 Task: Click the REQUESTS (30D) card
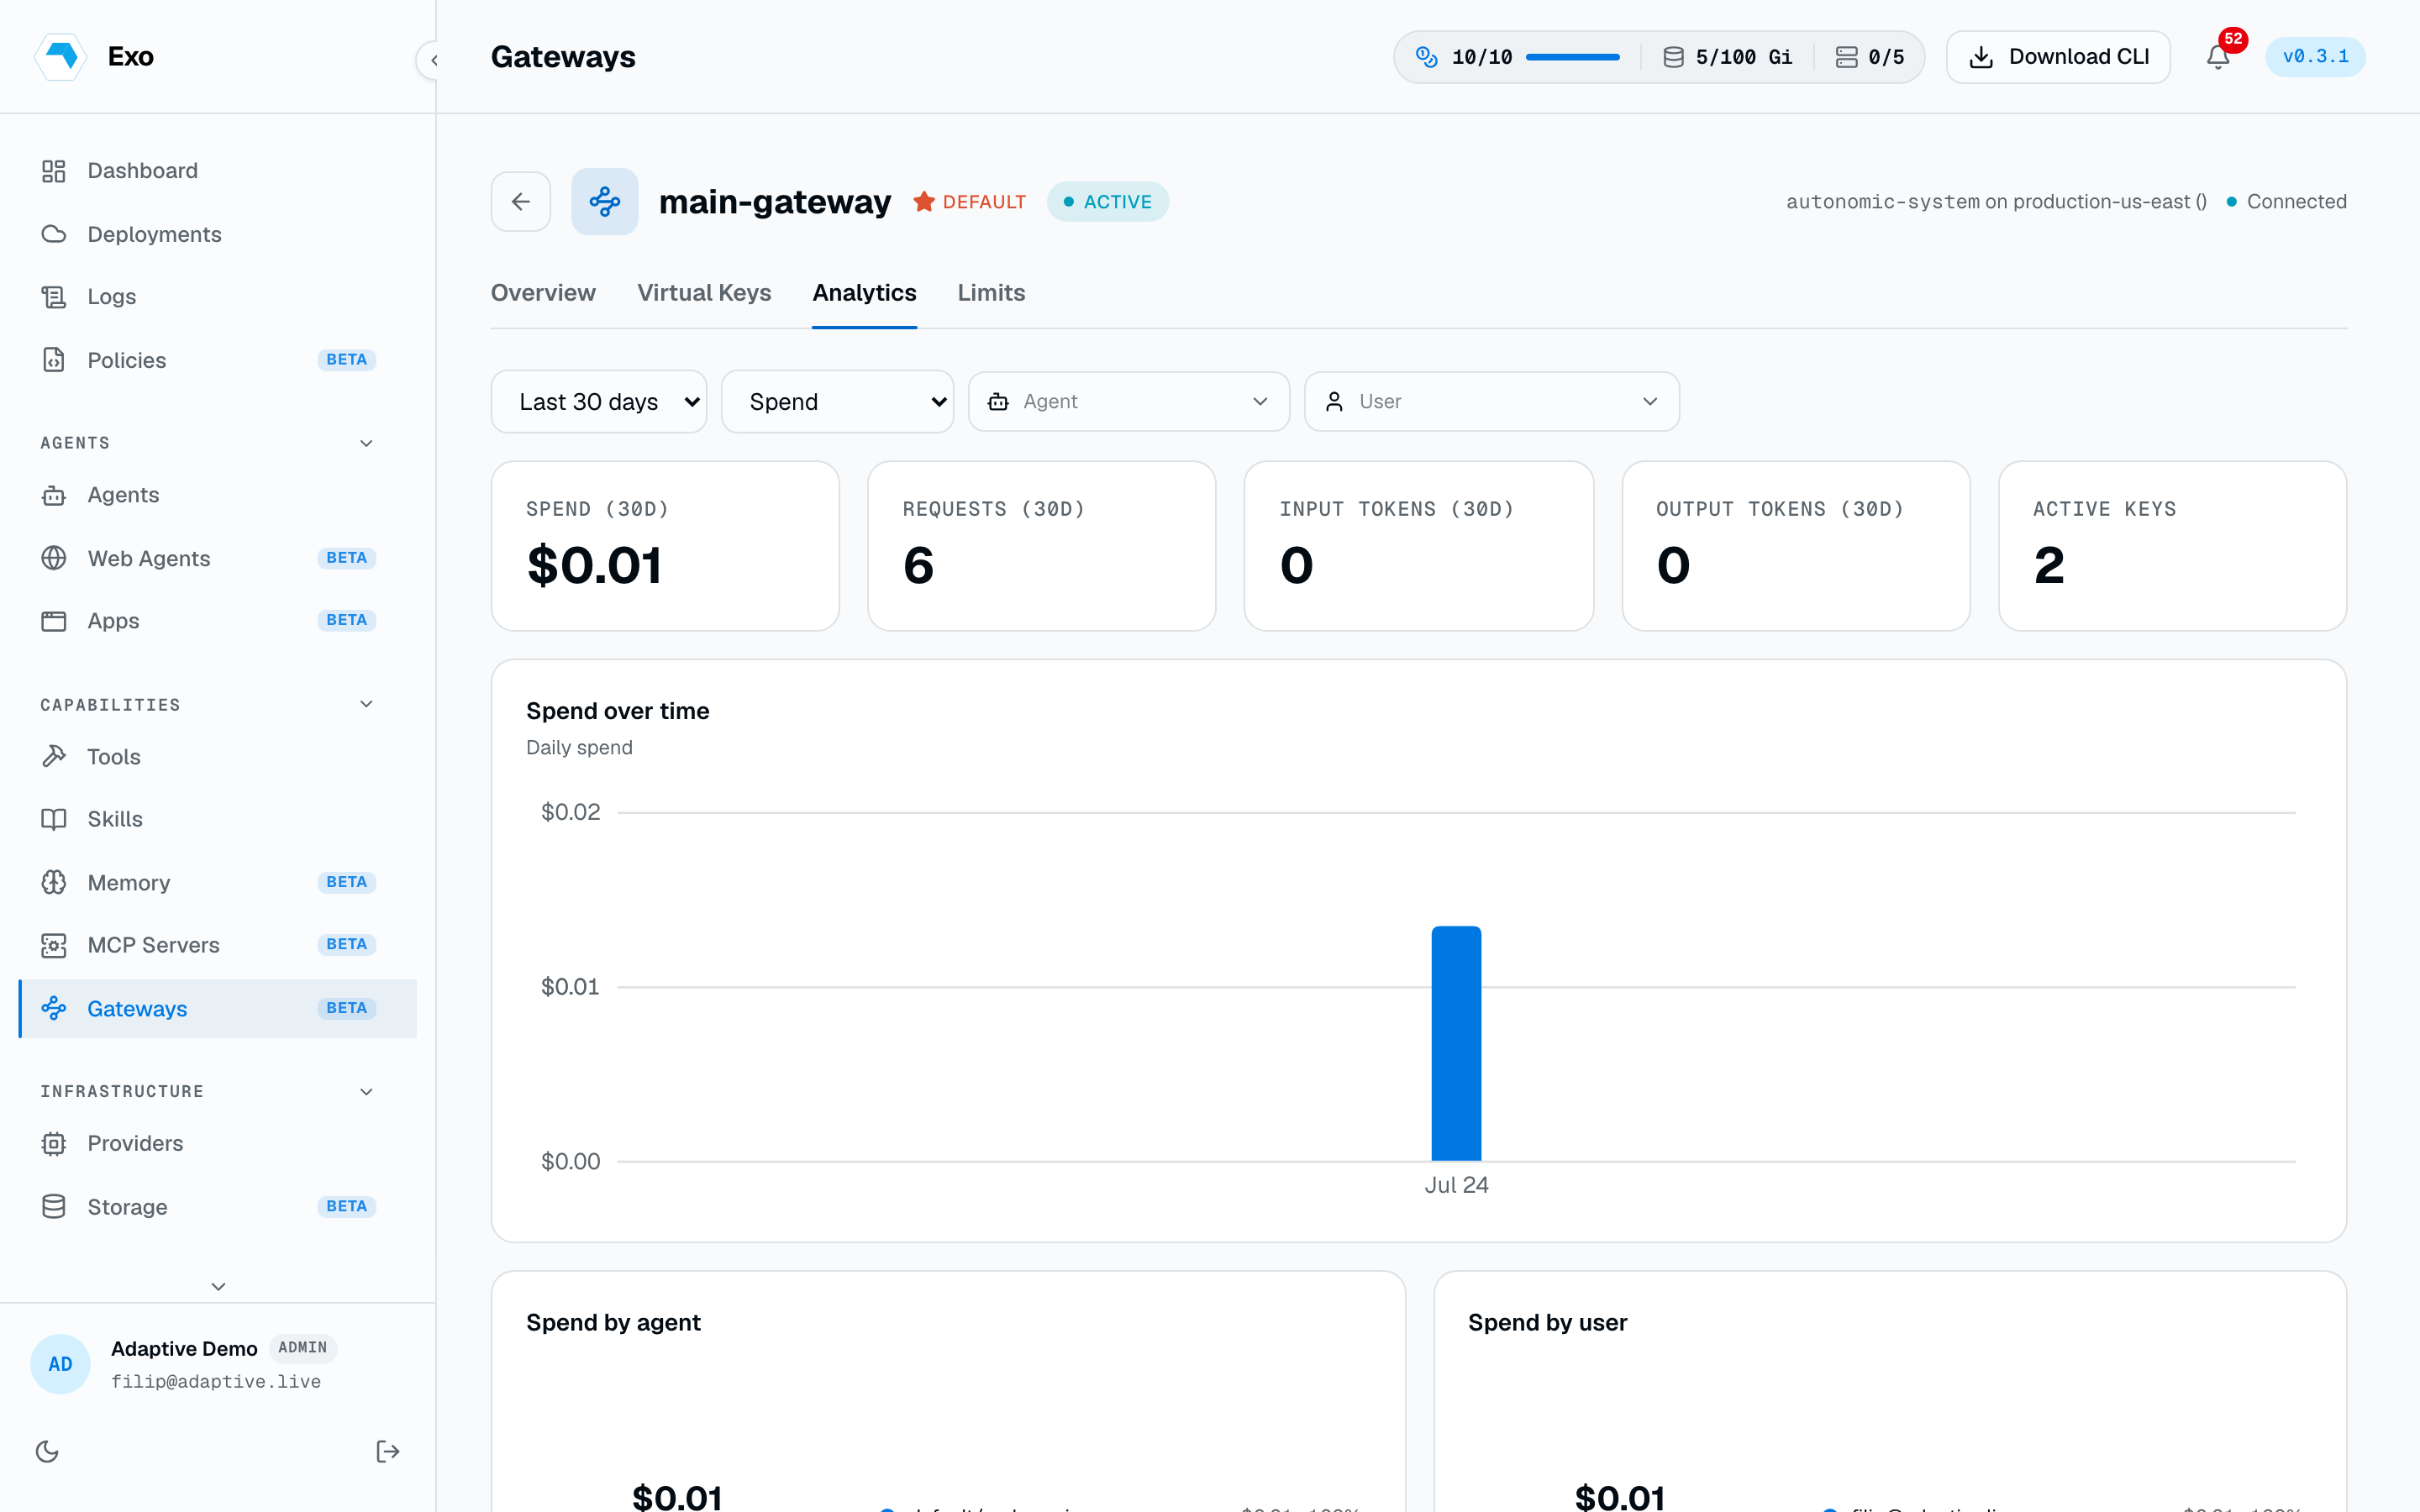click(1042, 546)
